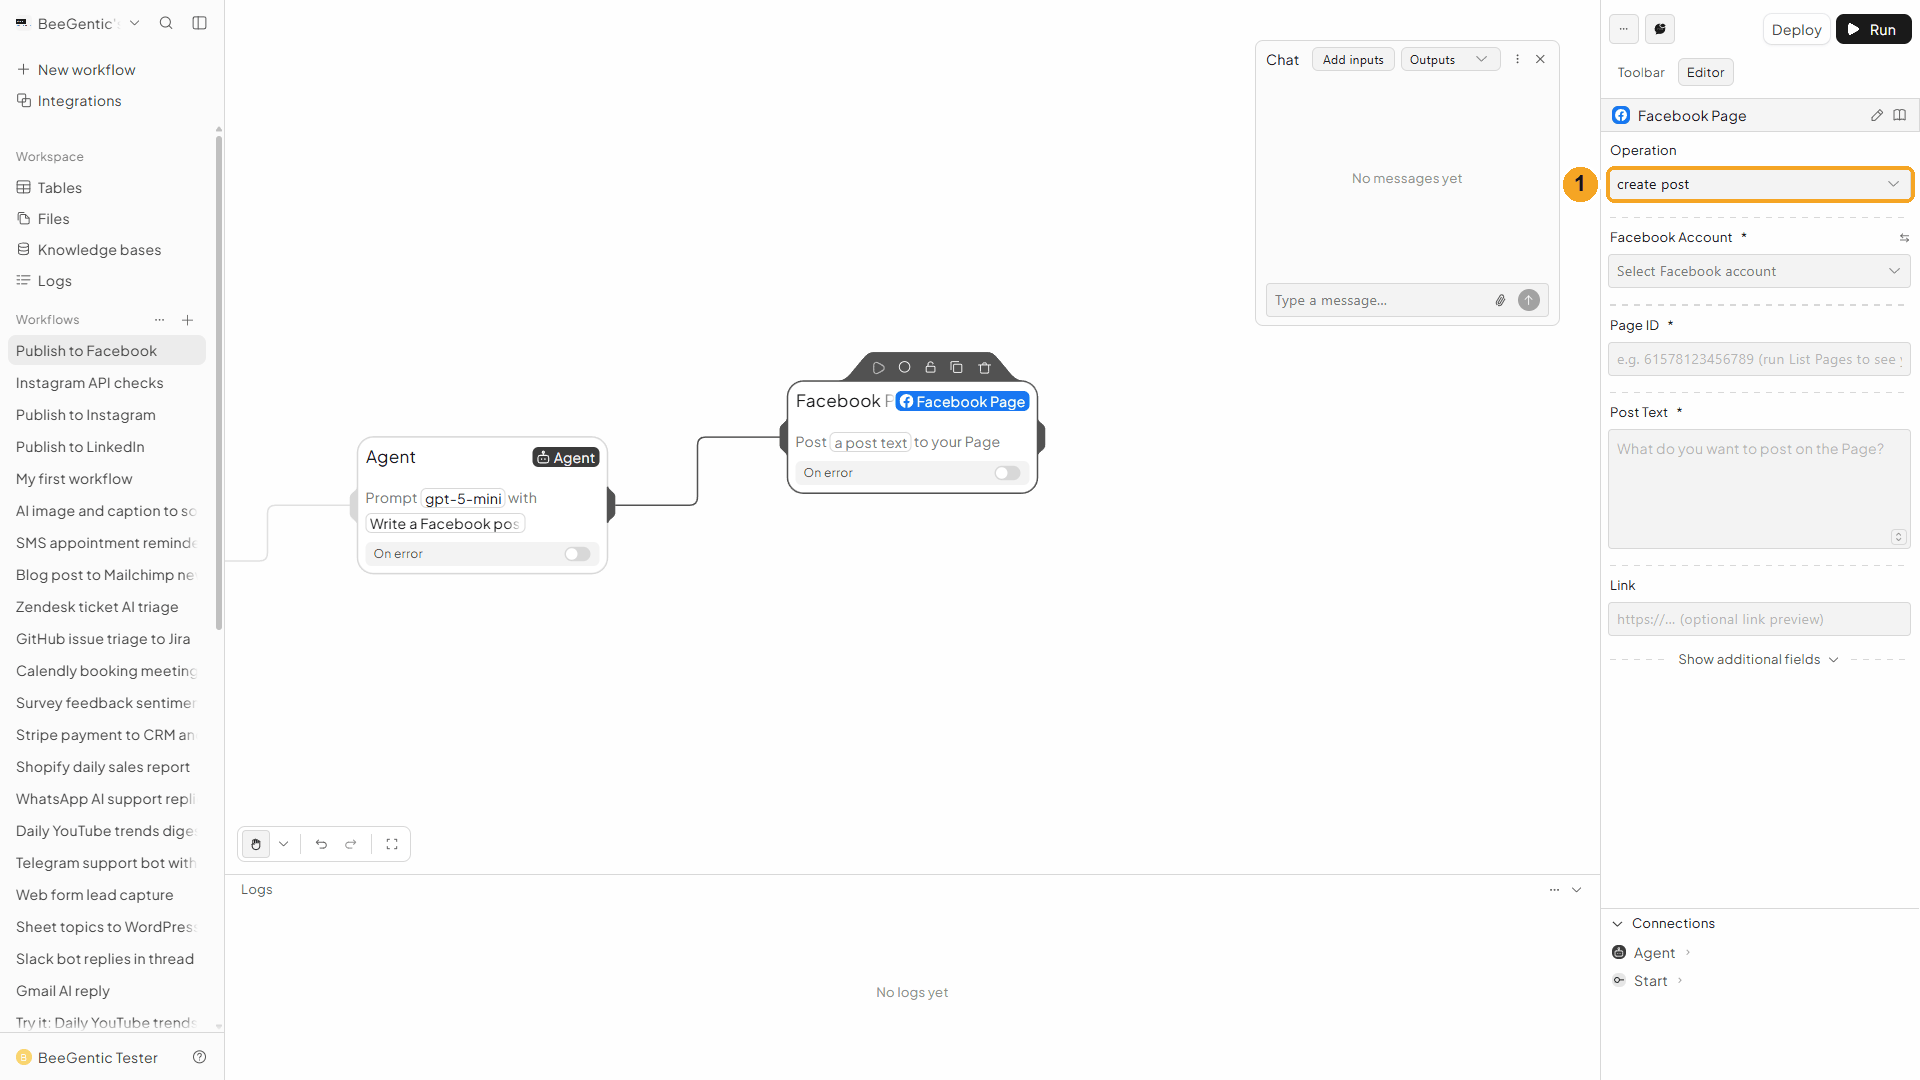The width and height of the screenshot is (1920, 1080).
Task: Click the attachment paperclip in chat
Action: tap(1500, 300)
